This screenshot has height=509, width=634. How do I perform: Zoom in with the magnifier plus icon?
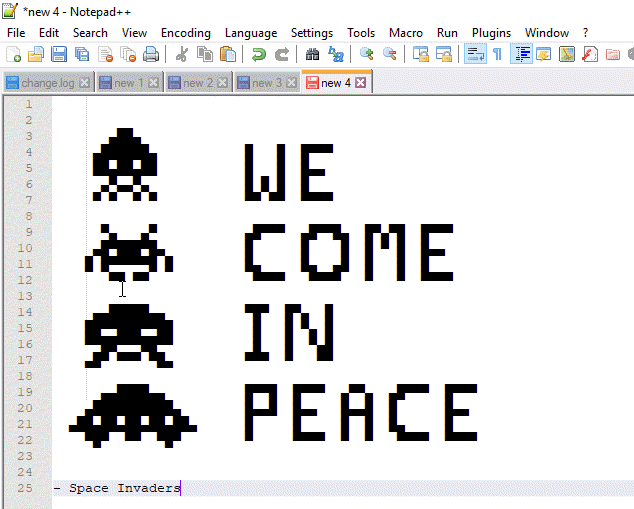[x=366, y=54]
